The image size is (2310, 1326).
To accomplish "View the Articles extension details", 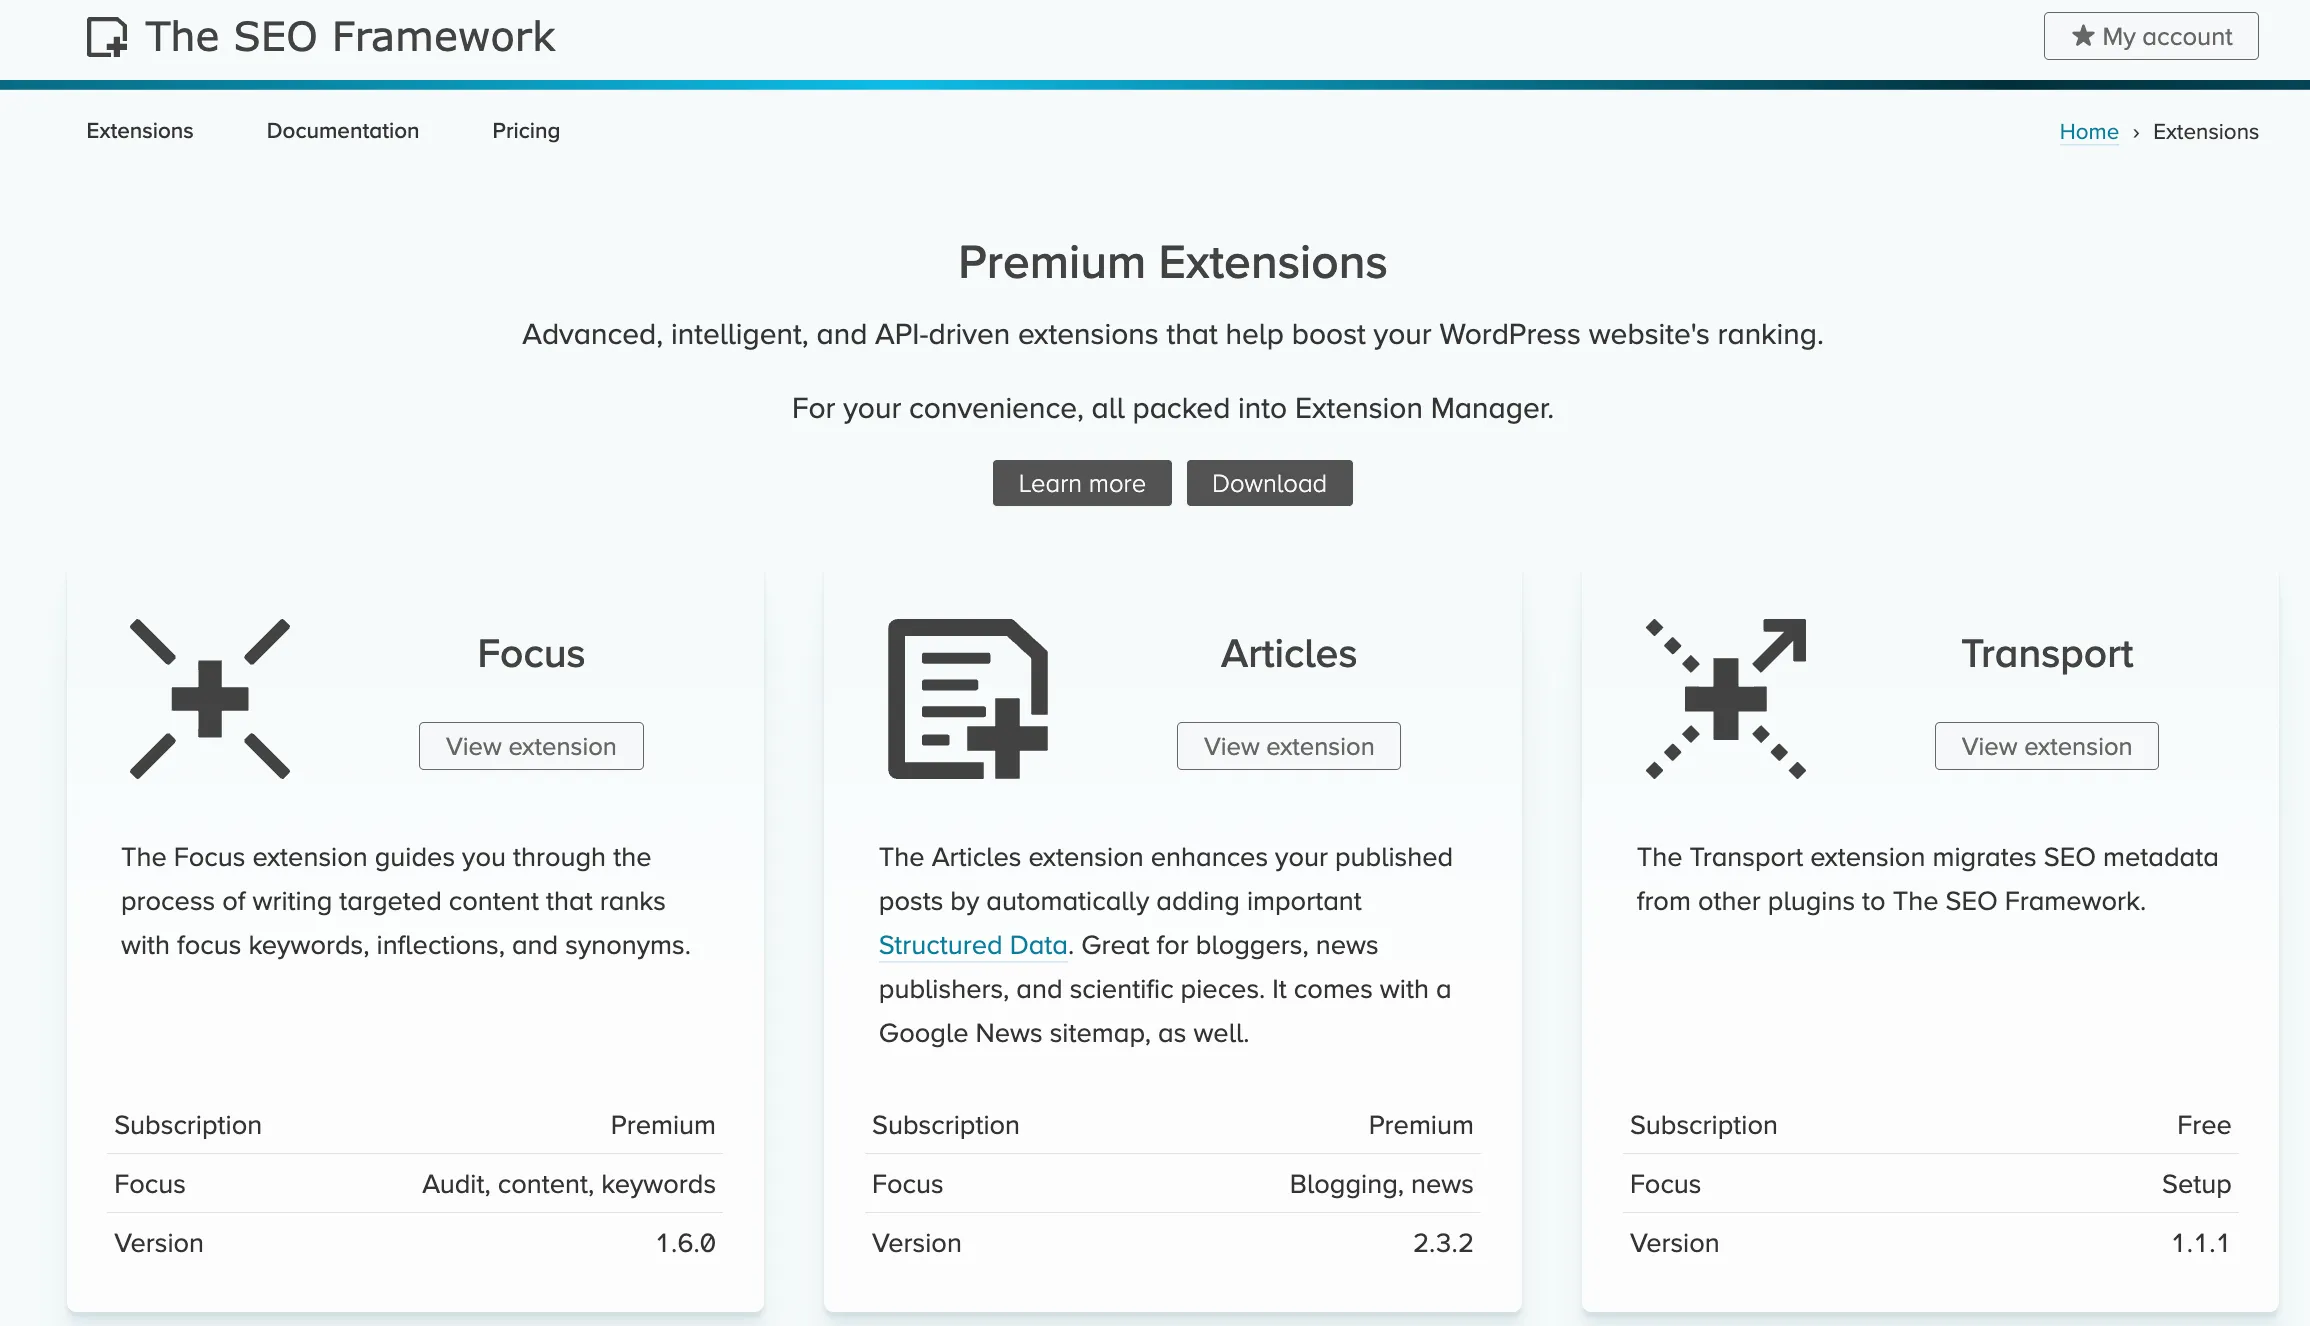I will 1288,746.
